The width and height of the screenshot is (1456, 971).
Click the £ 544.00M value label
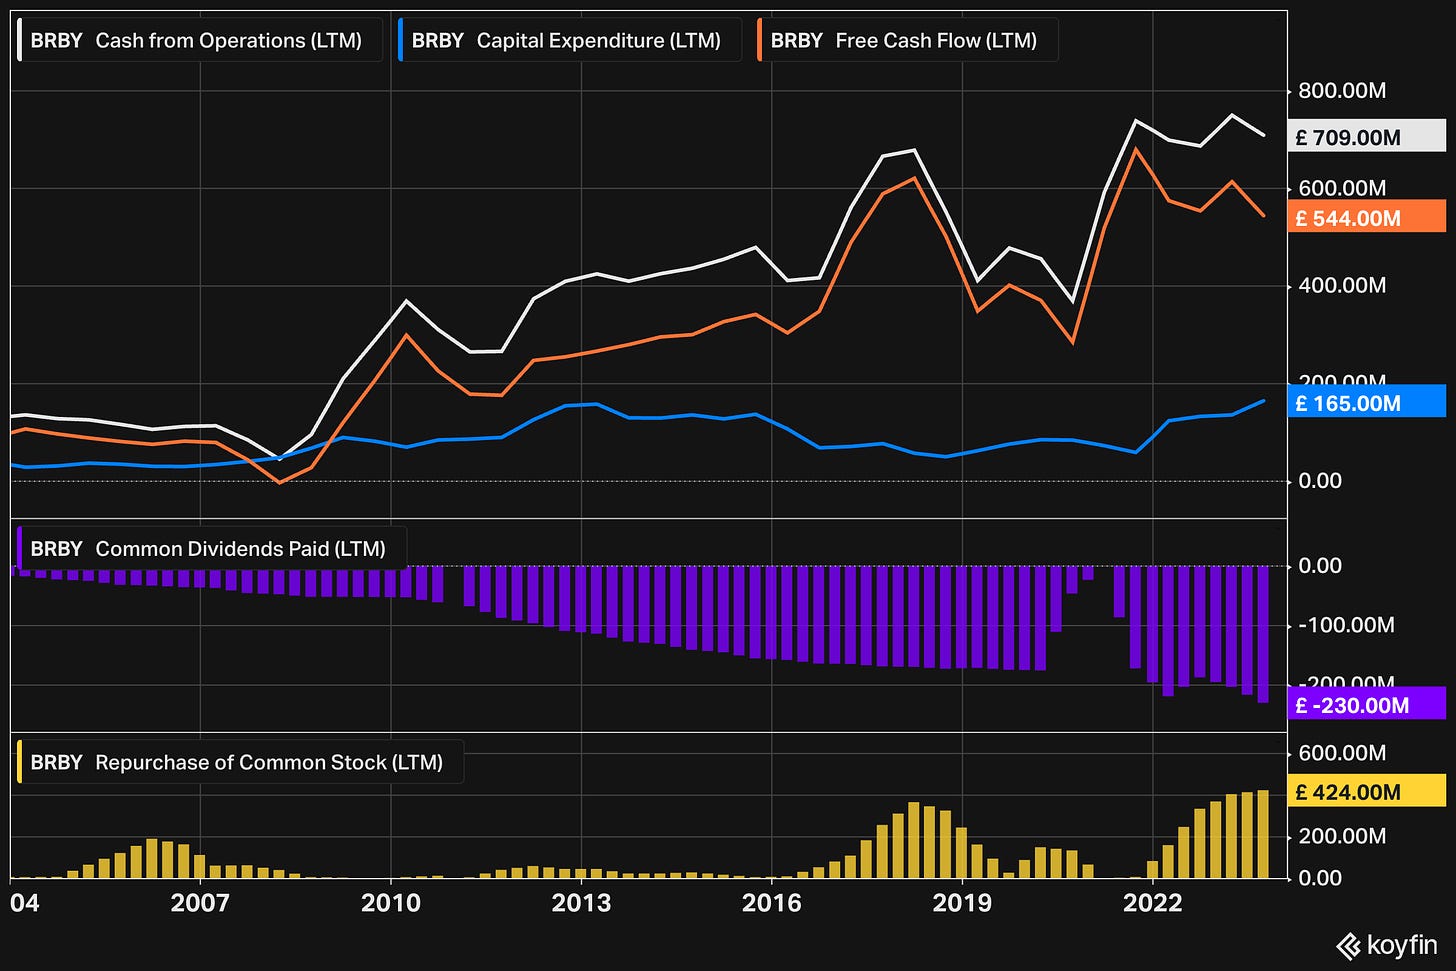[1366, 217]
